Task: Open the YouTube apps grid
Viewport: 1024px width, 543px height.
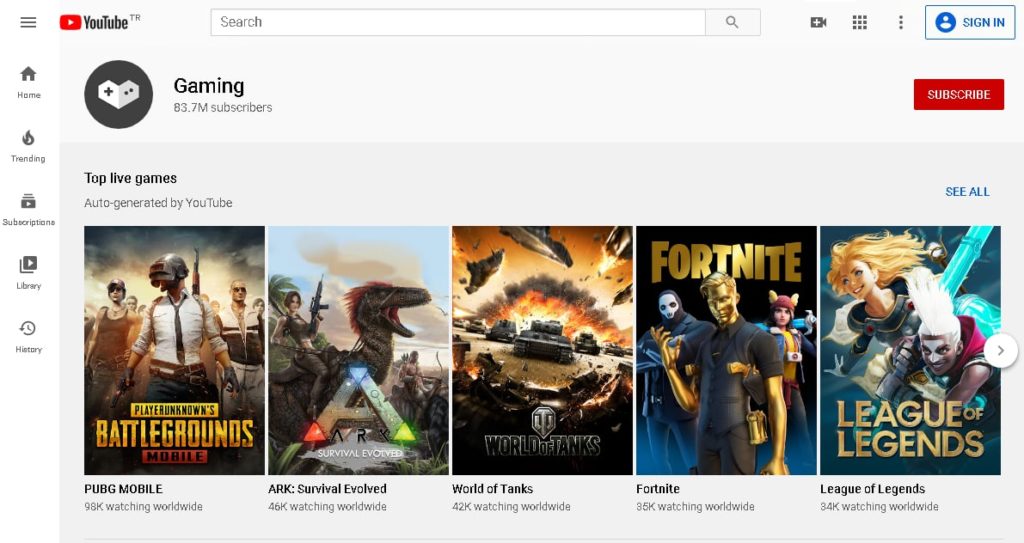Action: click(860, 22)
